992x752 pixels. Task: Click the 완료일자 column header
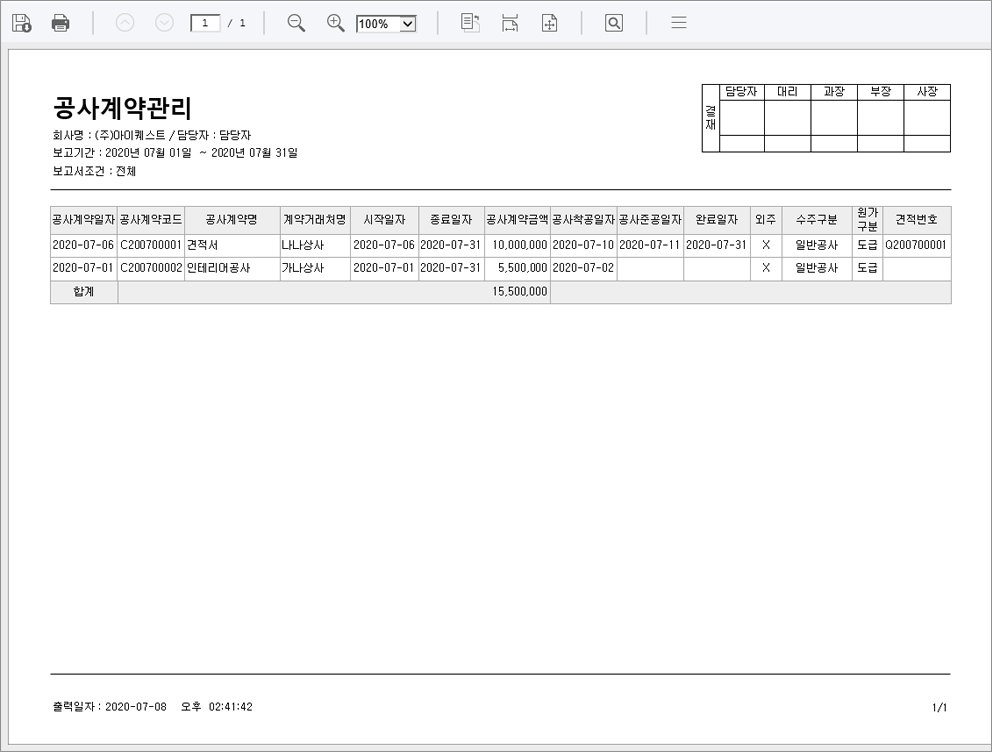[717, 220]
